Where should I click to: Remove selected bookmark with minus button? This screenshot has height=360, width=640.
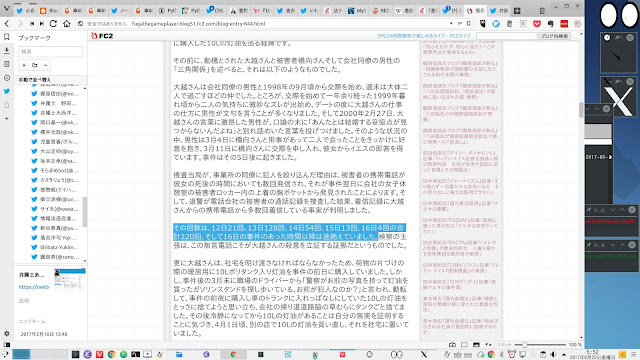click(45, 65)
